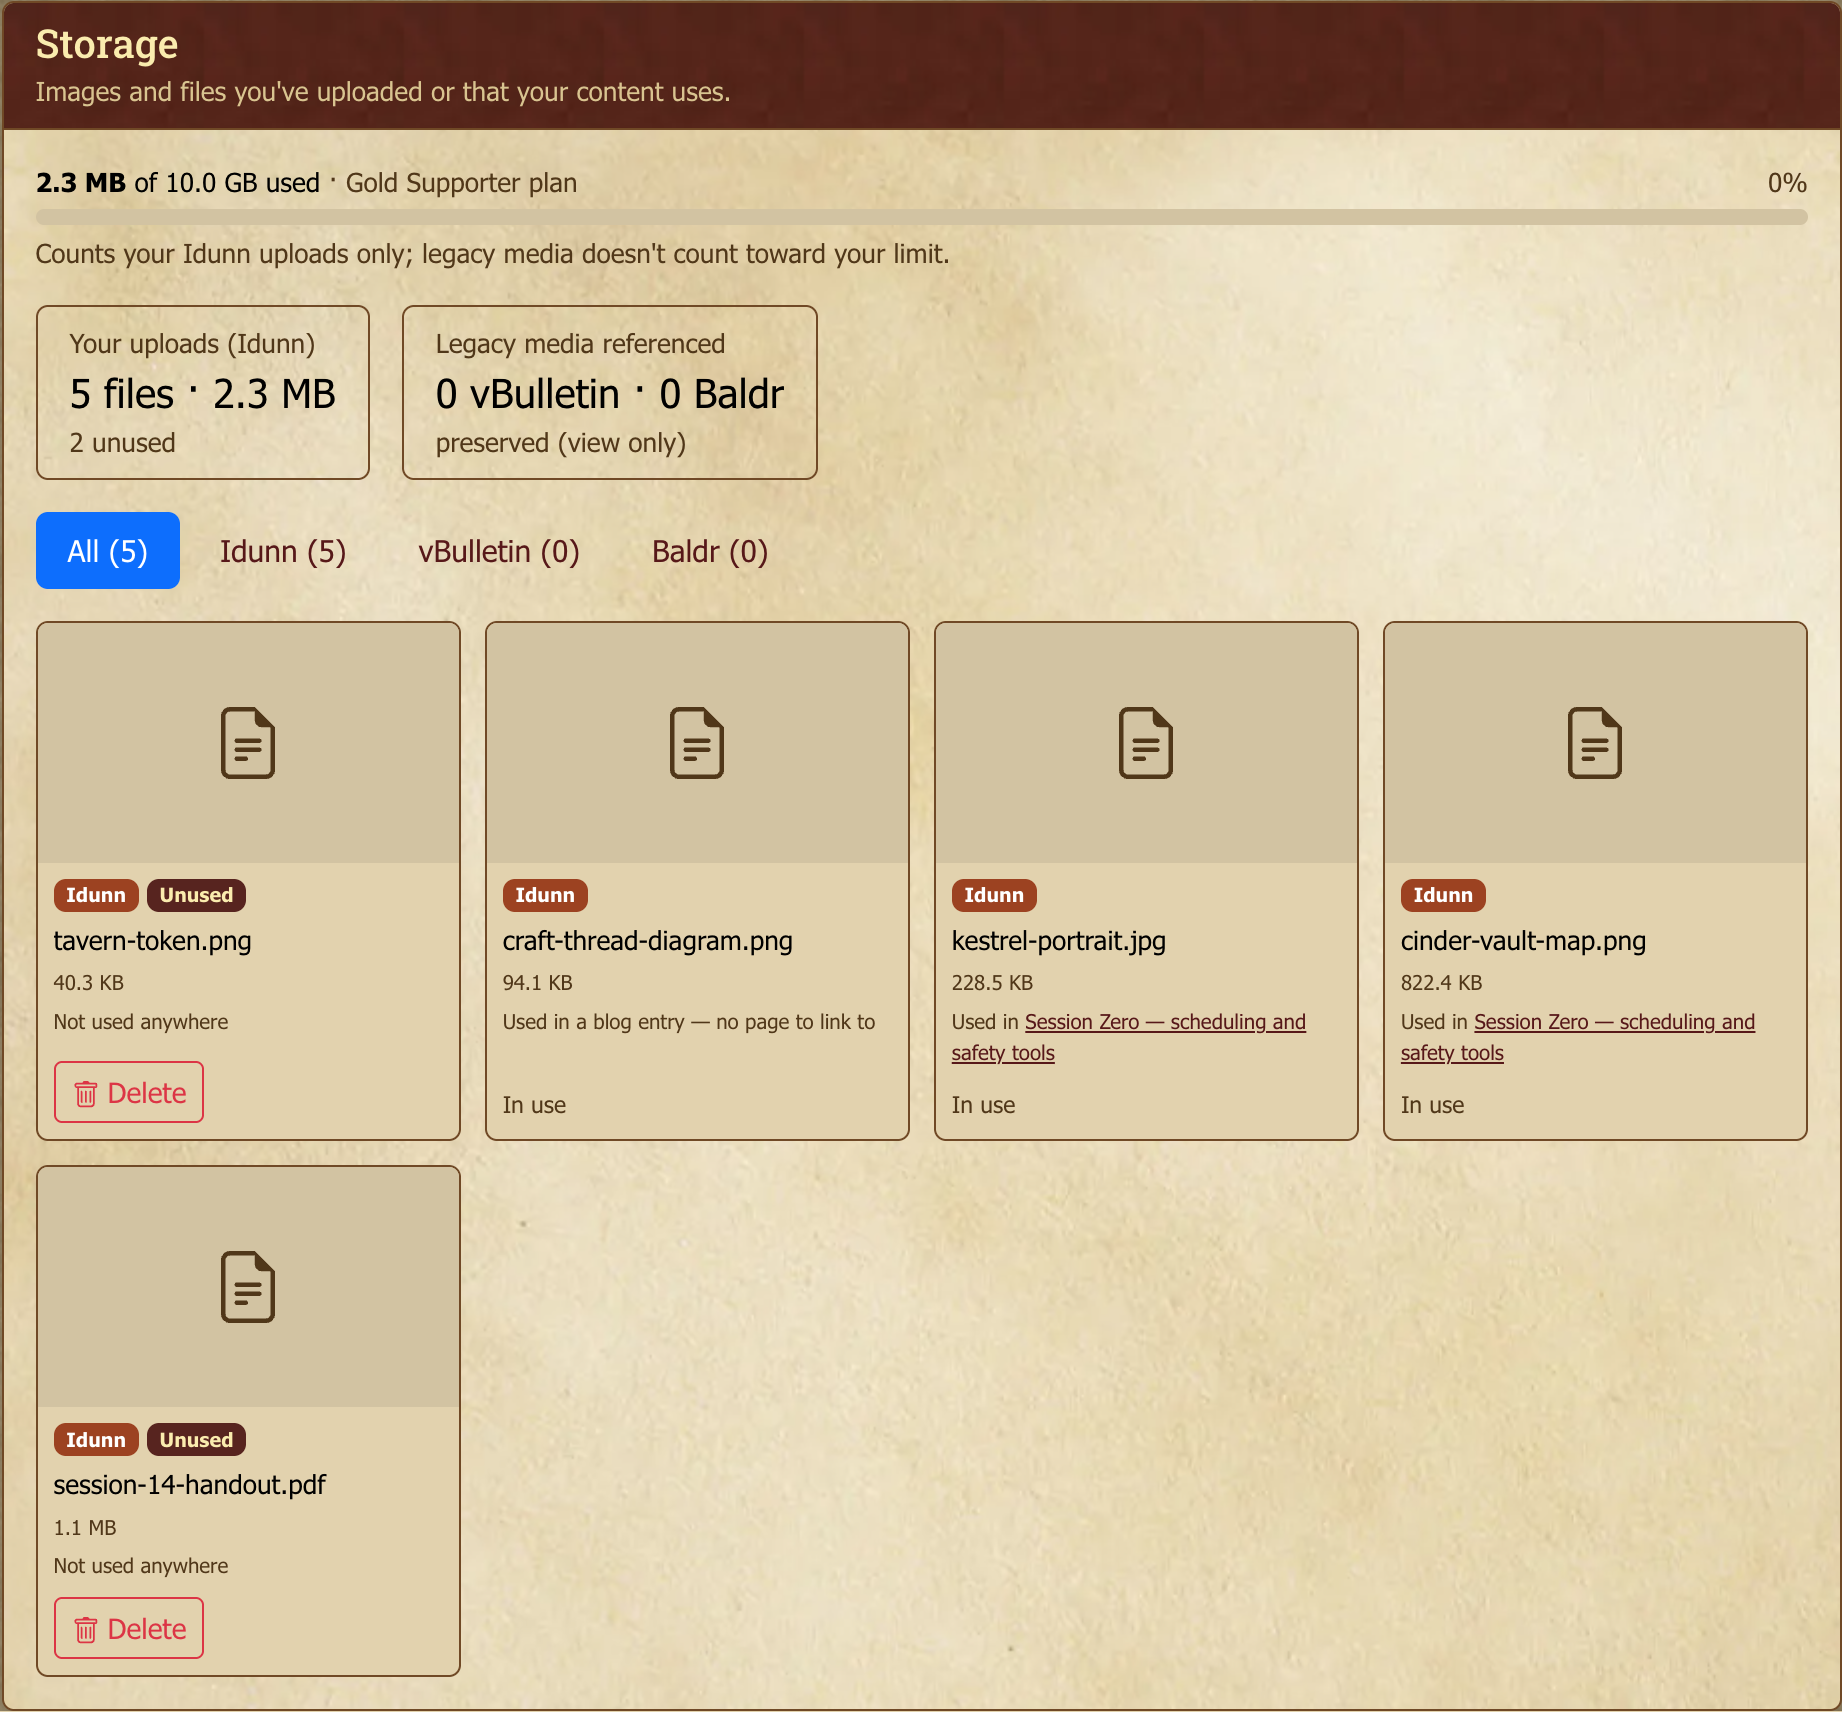Click 'In use' status under craft-thread-diagram.png
Screen dimensions: 1842x1712
[x=534, y=1105]
